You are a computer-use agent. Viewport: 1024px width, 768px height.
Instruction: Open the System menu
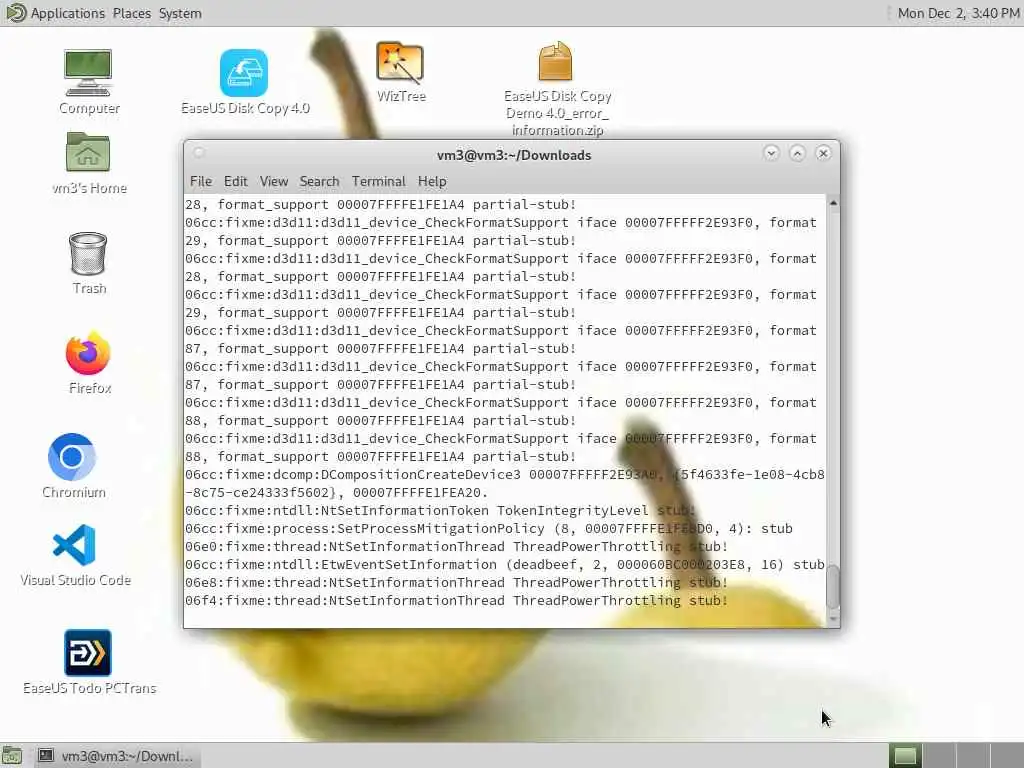(x=180, y=13)
